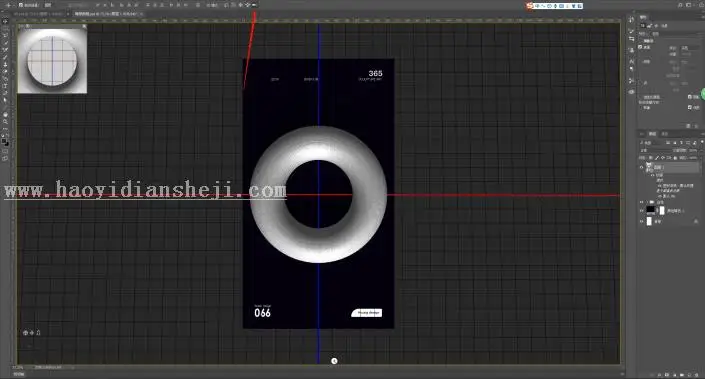Select the Zoom magnifier tool
705x379 pixels.
[5, 121]
